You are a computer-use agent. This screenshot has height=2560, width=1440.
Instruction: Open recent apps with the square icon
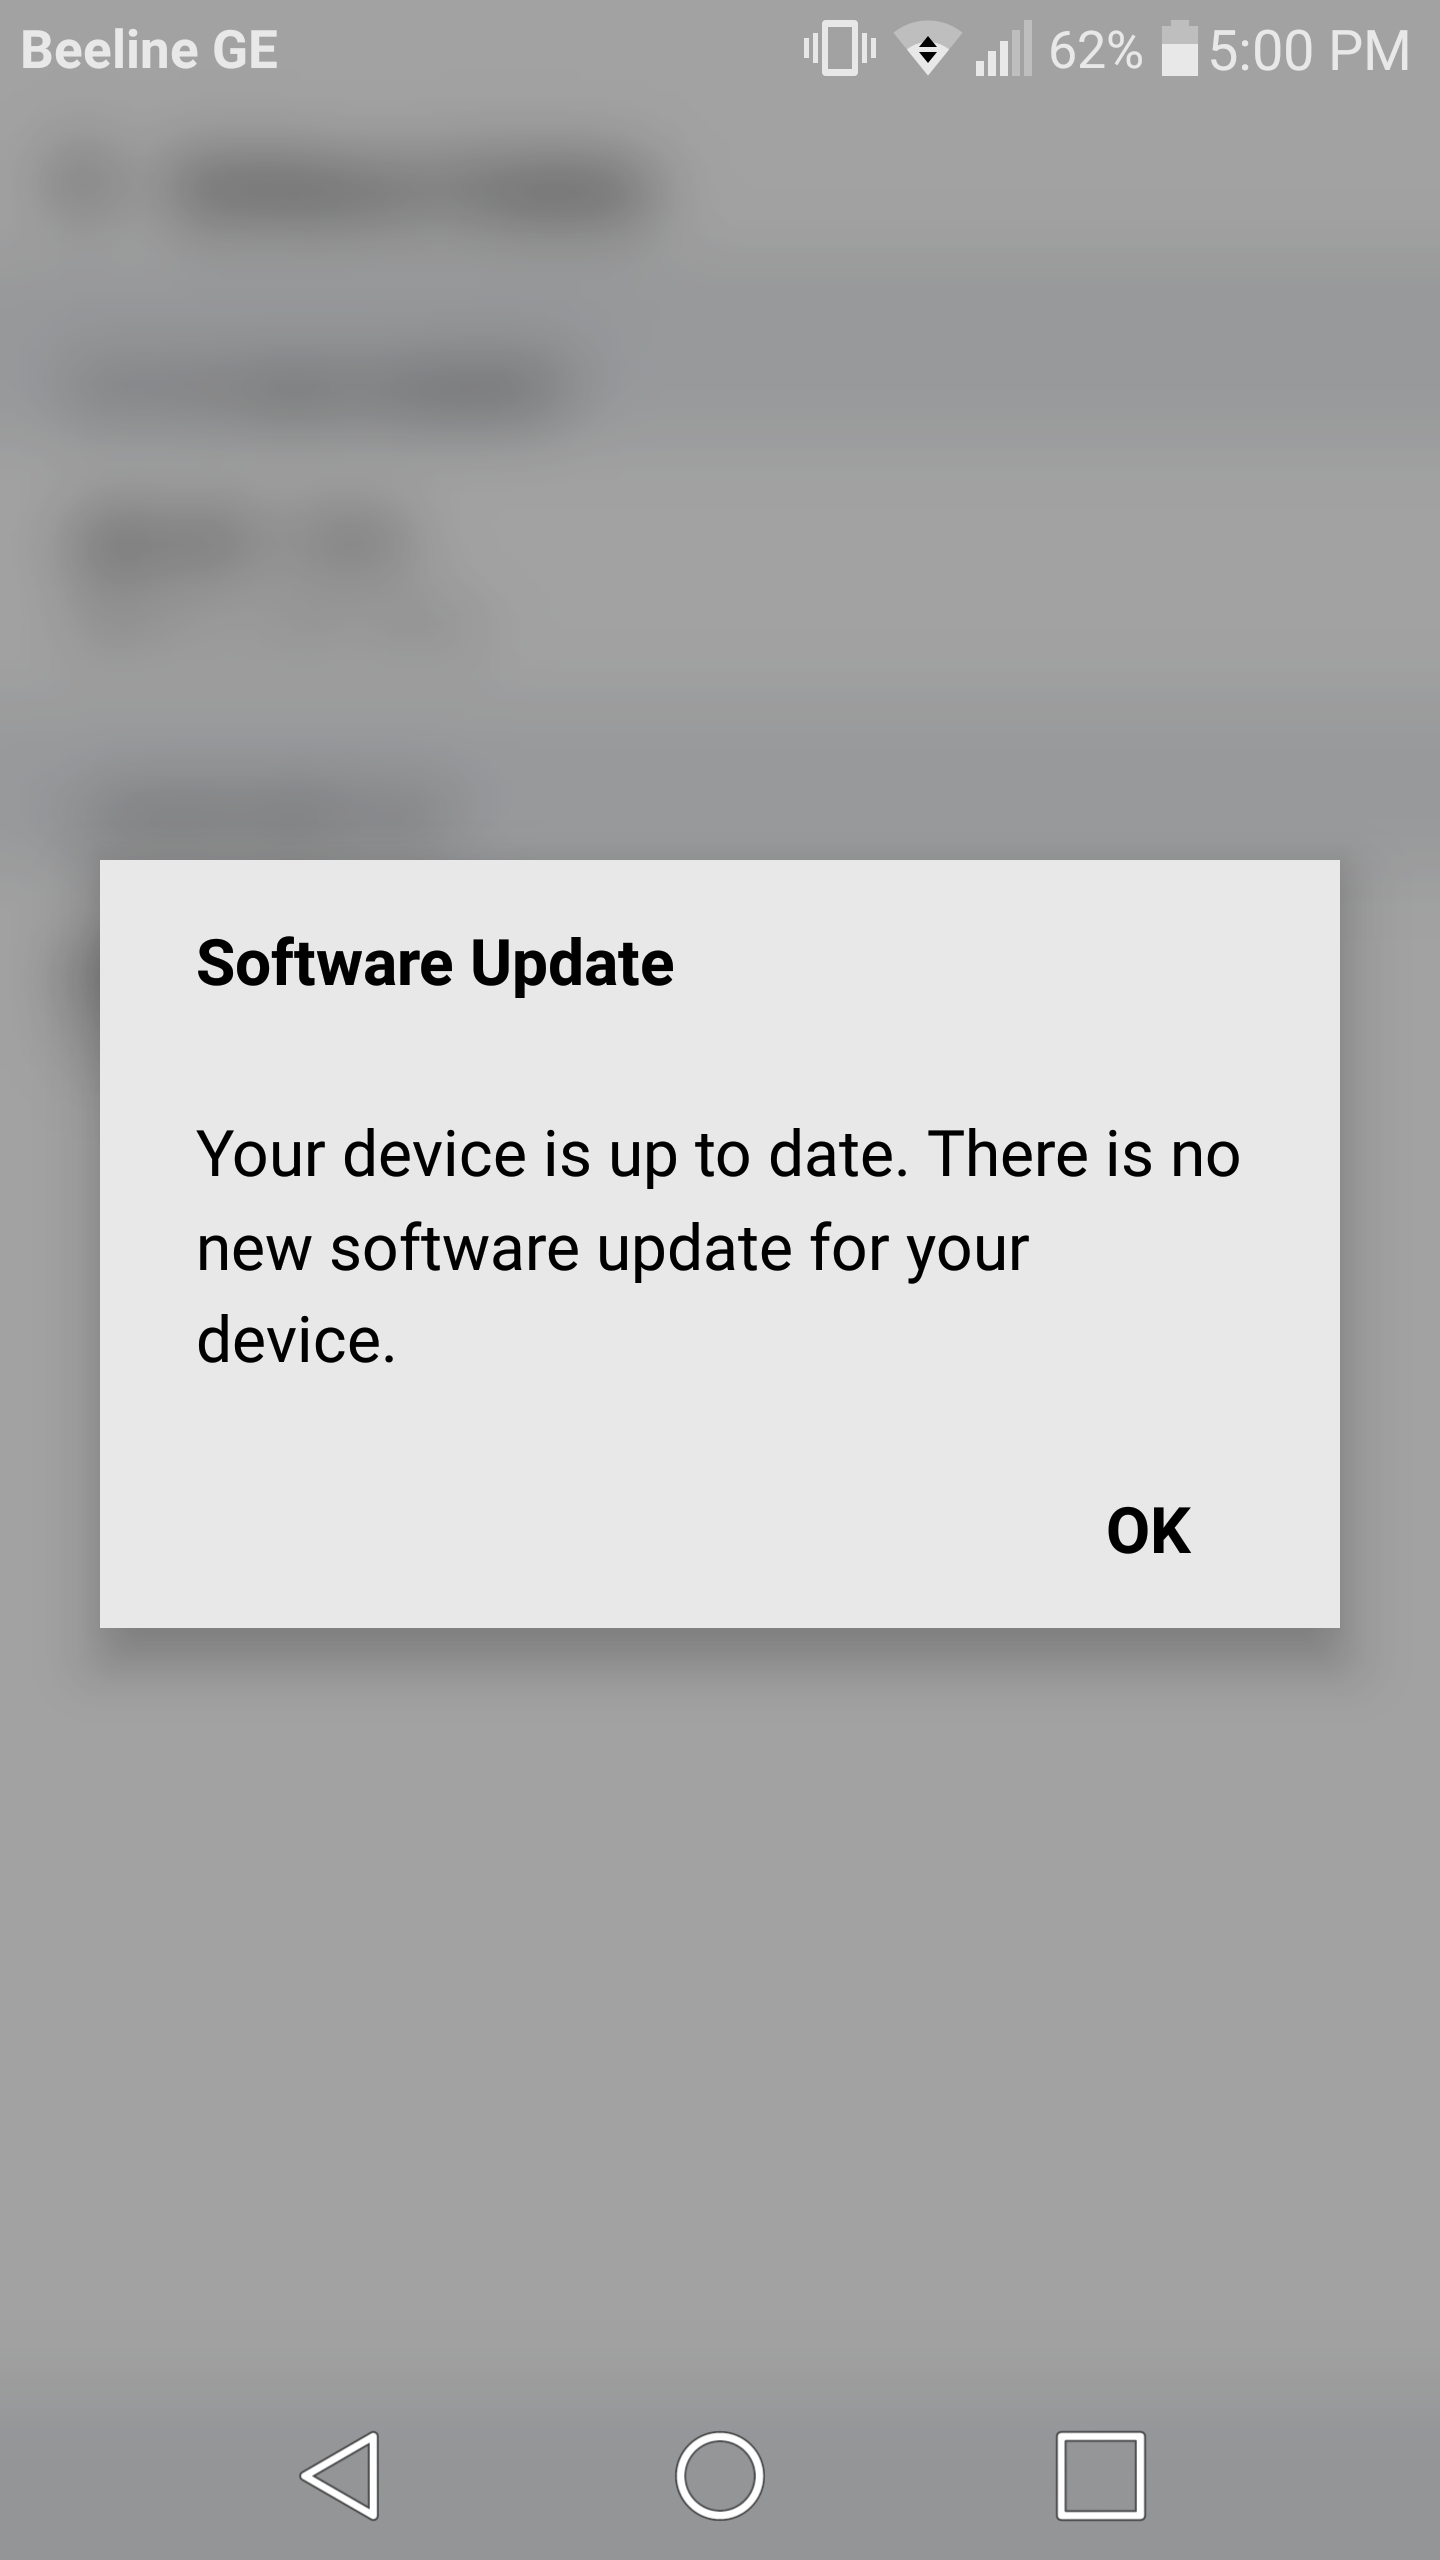tap(1100, 2475)
